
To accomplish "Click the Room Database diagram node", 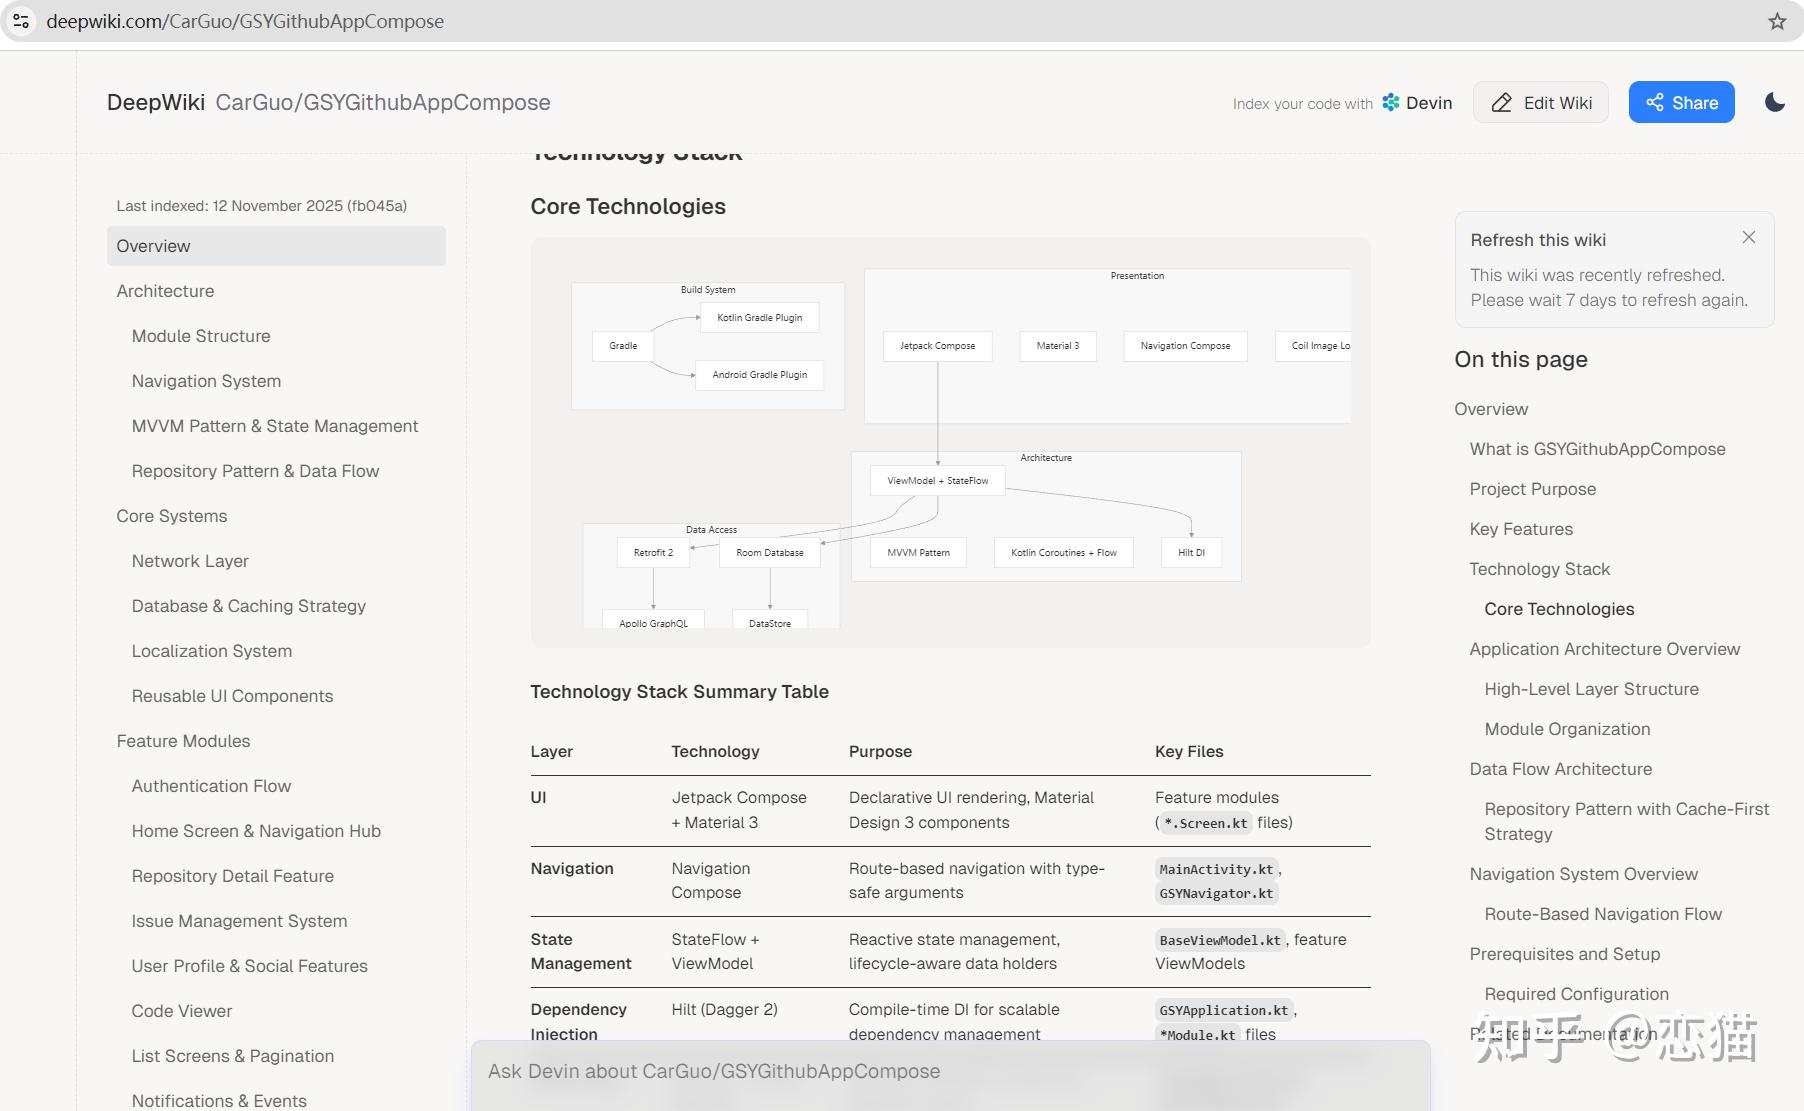I will point(770,552).
